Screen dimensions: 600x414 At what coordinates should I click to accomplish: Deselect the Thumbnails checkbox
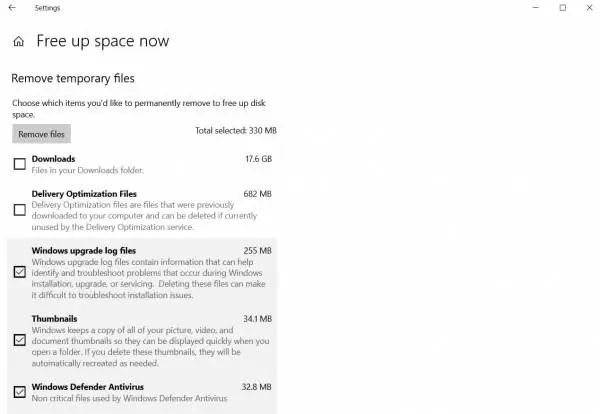(20, 340)
